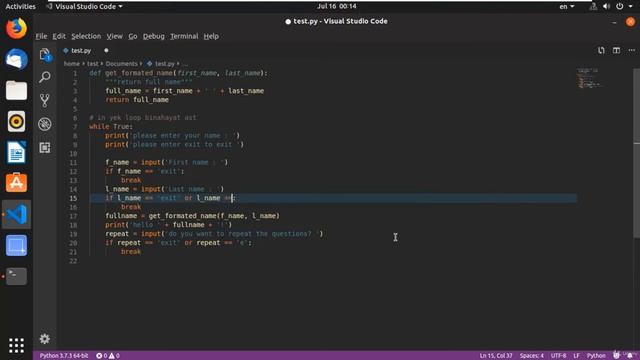Open the Manage gear menu in the activity bar

[x=45, y=338]
